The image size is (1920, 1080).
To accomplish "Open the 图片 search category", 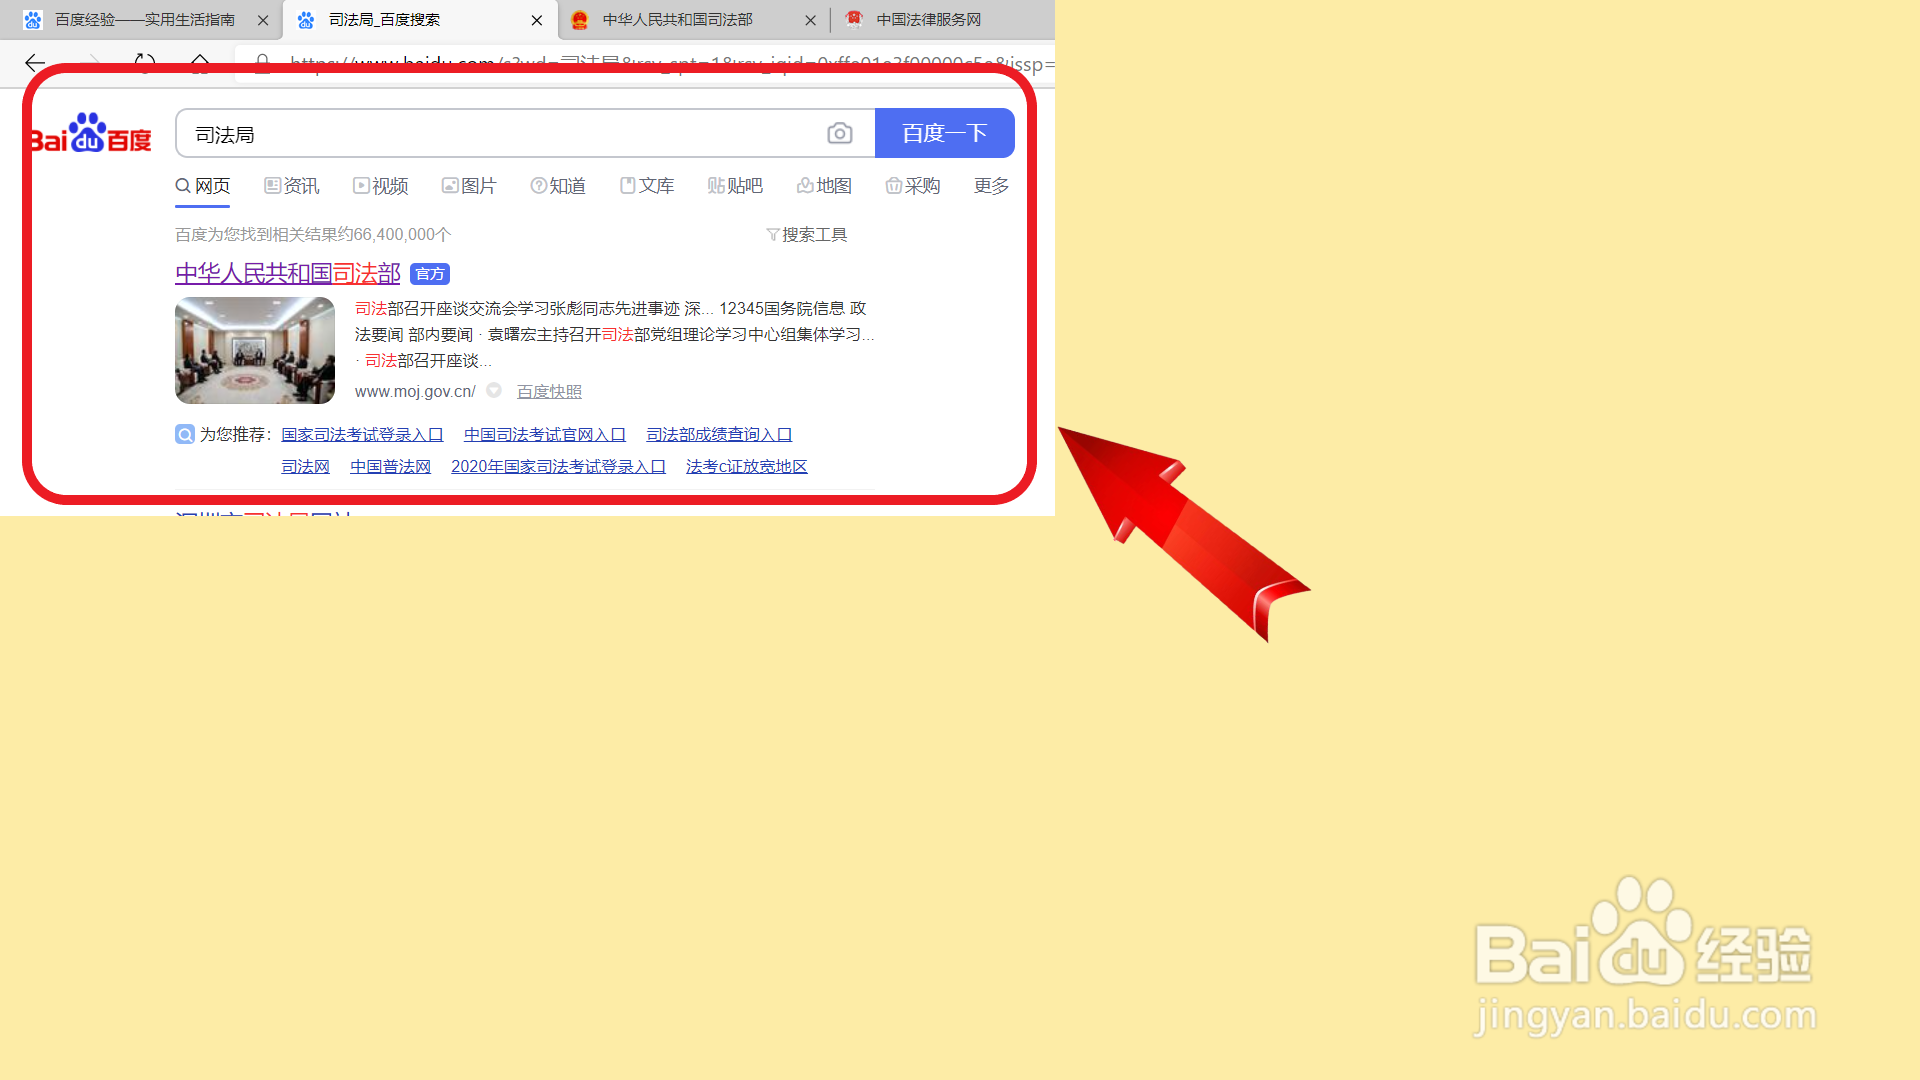I will click(469, 186).
